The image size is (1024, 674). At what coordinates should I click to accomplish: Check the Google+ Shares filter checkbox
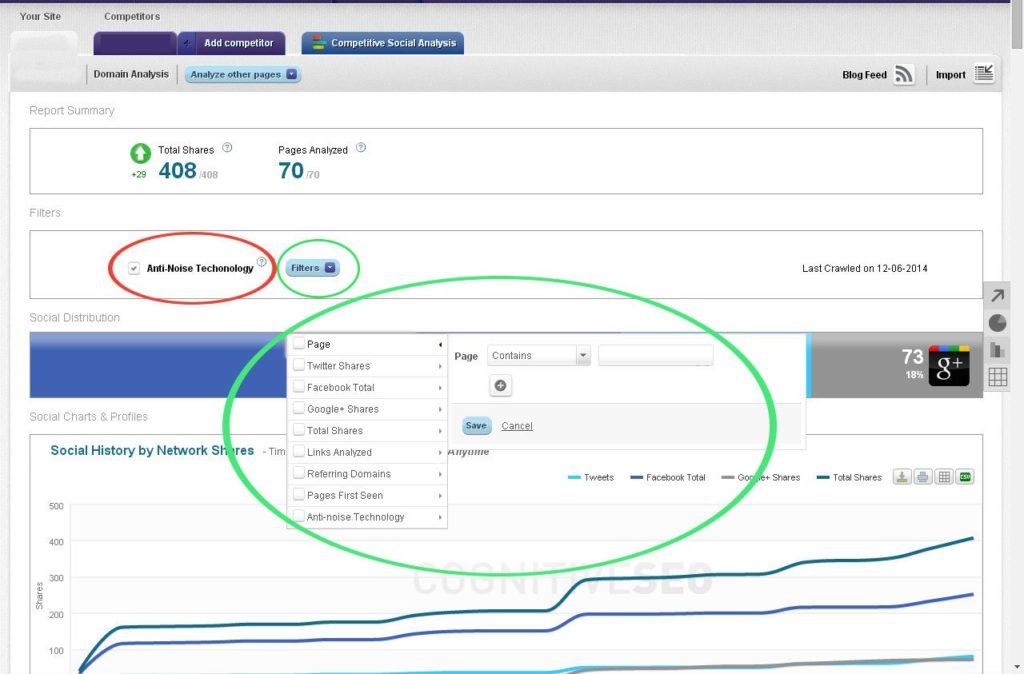[x=299, y=408]
